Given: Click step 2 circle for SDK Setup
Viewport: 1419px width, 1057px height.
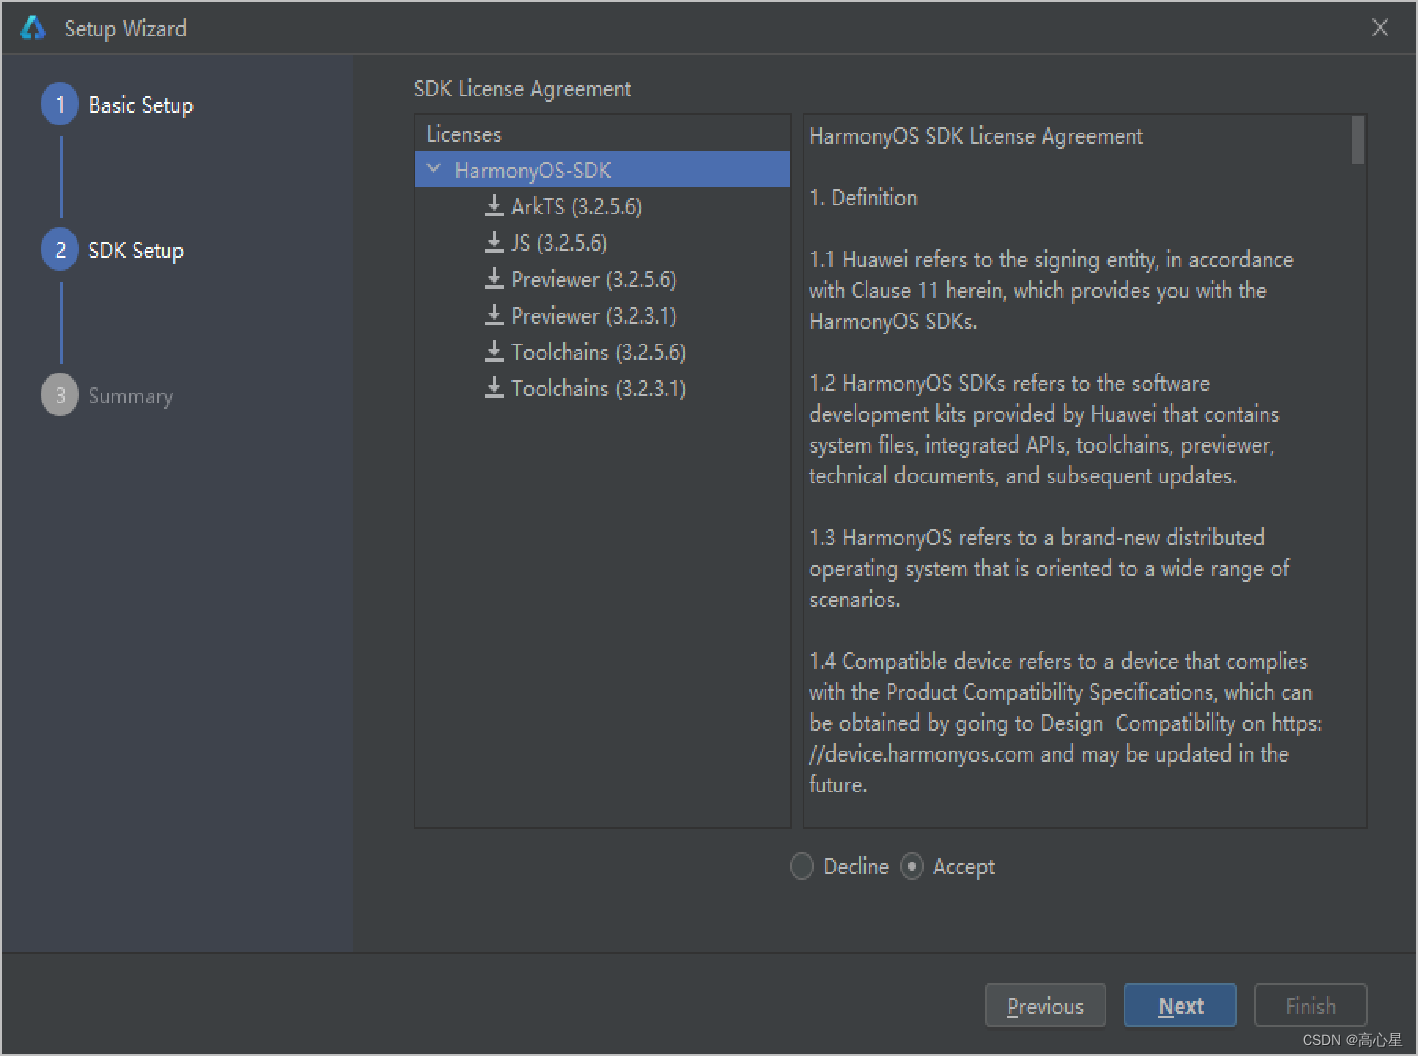Looking at the screenshot, I should [60, 250].
